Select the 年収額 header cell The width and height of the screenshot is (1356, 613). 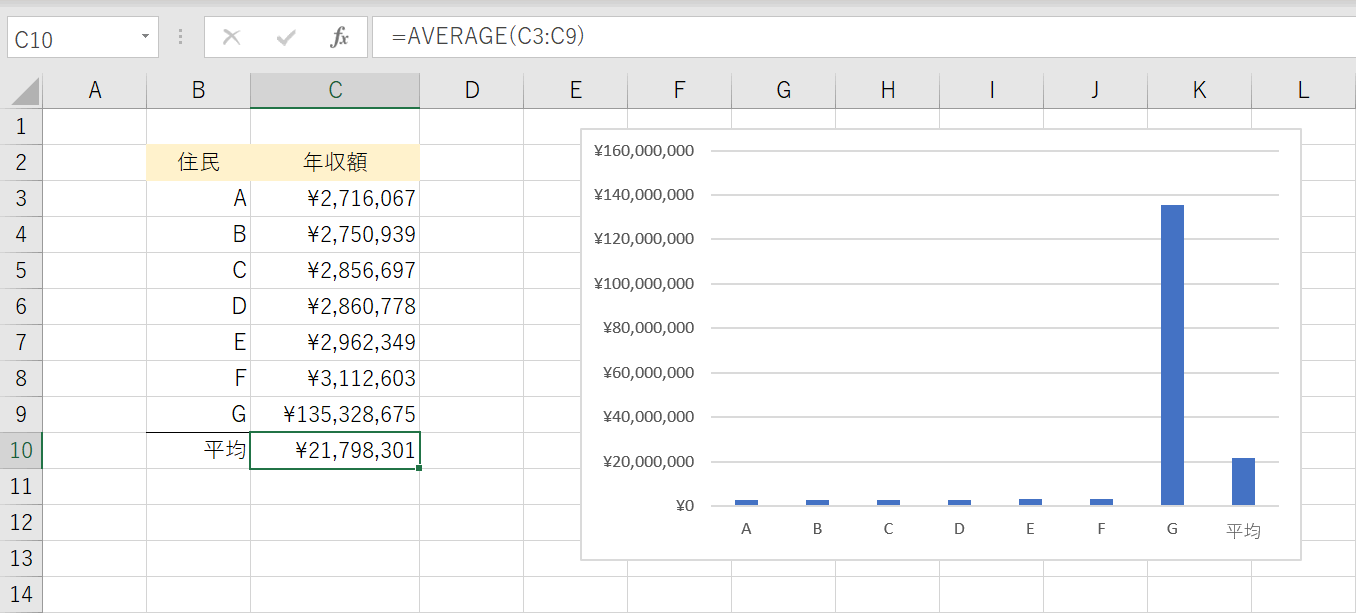click(x=335, y=162)
